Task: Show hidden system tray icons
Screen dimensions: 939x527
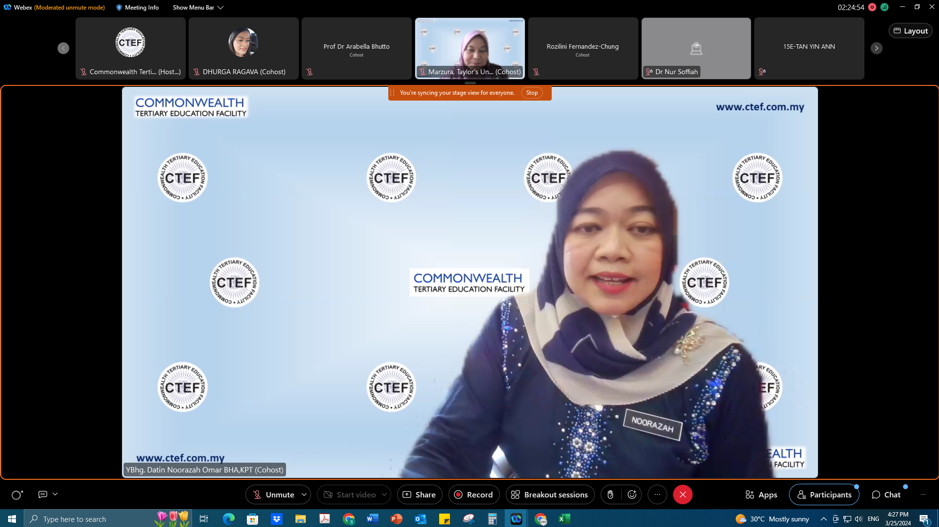Action: (823, 519)
